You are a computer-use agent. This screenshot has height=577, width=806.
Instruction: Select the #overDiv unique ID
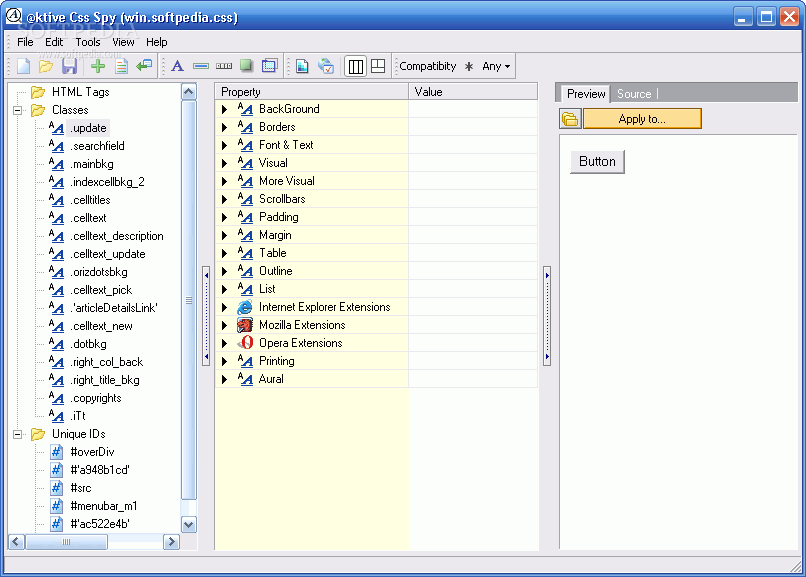click(x=93, y=452)
